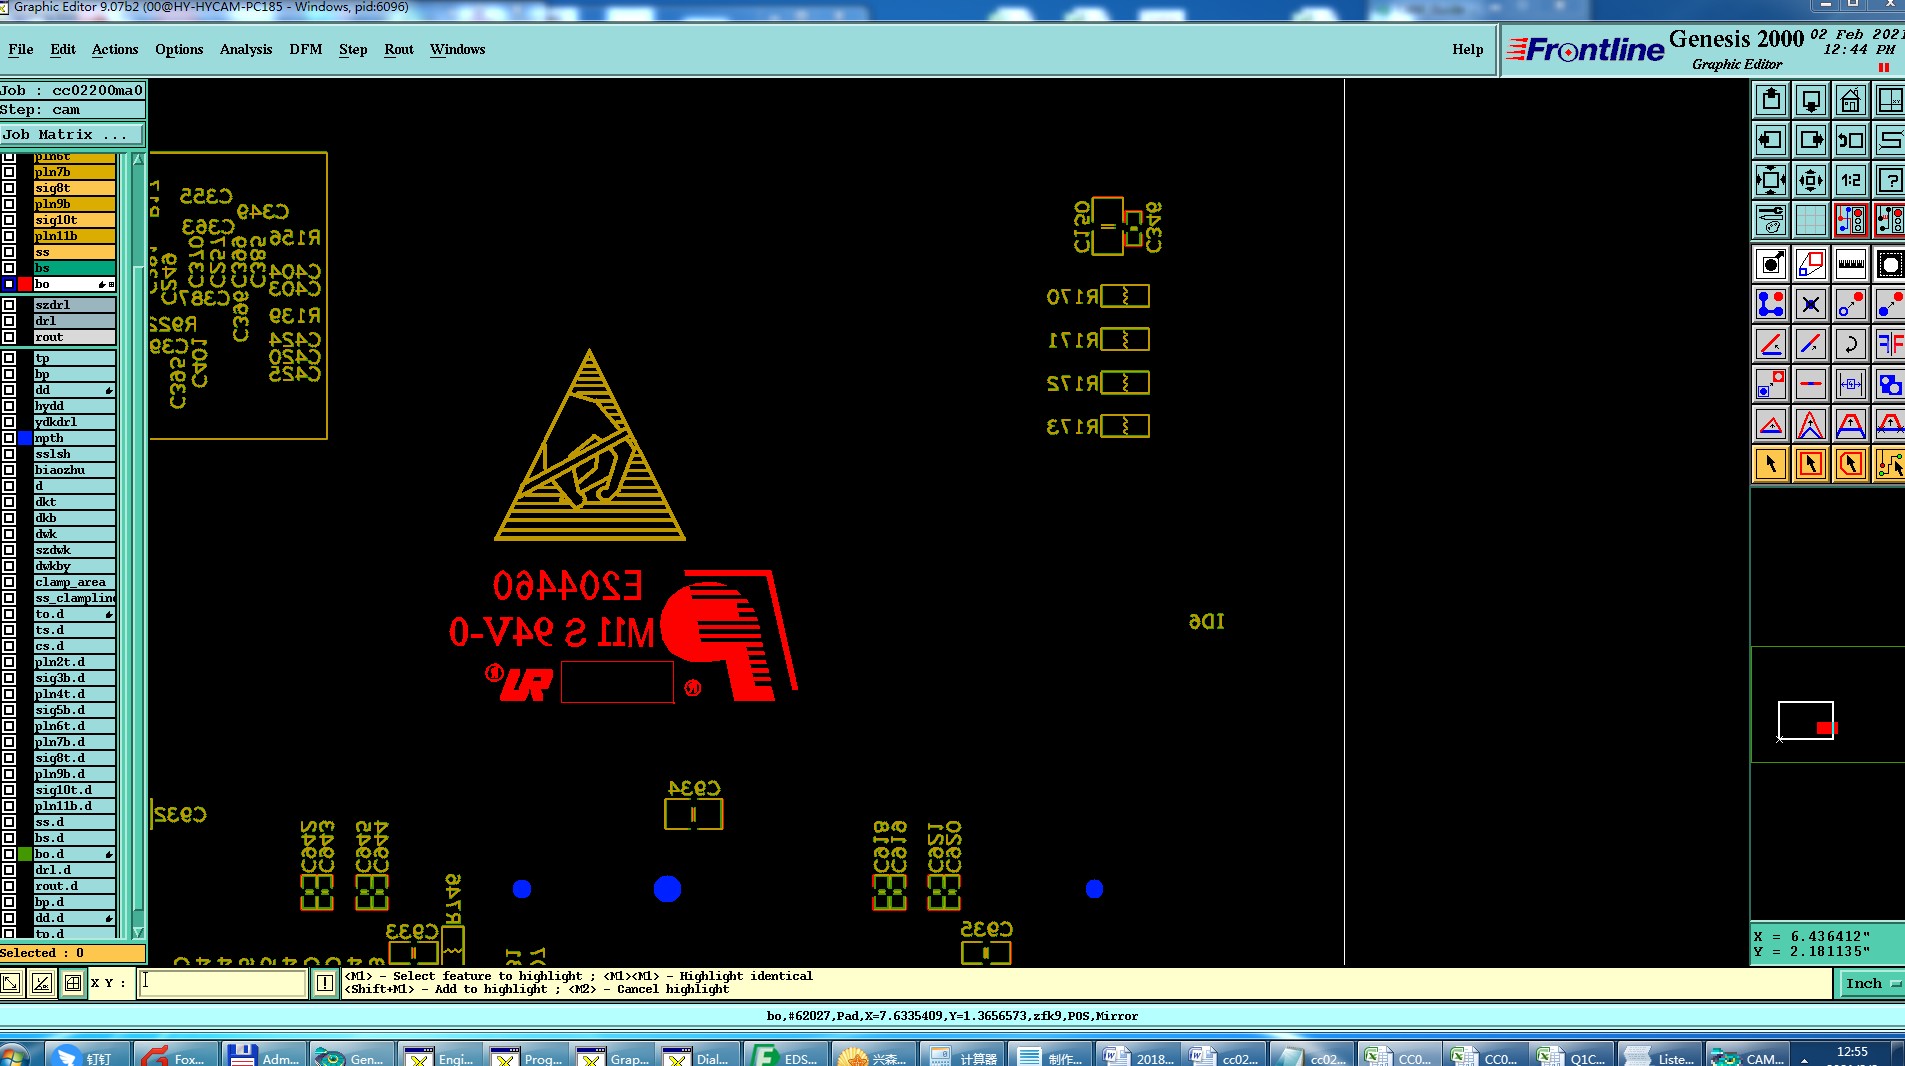Viewport: 1905px width, 1066px height.
Task: Select the rectangle select arrow tool
Action: pyautogui.click(x=1811, y=464)
